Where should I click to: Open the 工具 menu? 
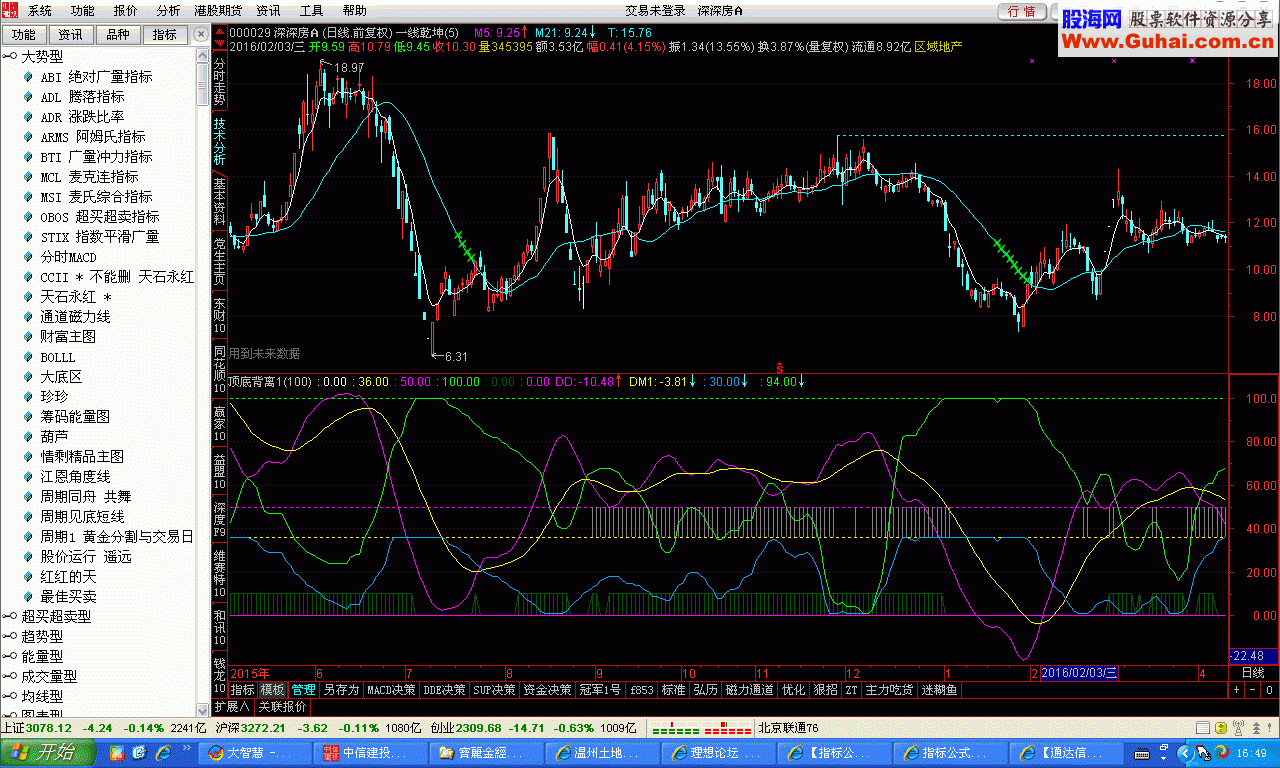pyautogui.click(x=312, y=11)
